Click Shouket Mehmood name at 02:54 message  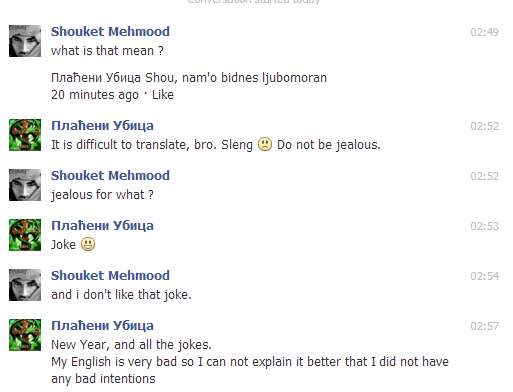pyautogui.click(x=110, y=276)
